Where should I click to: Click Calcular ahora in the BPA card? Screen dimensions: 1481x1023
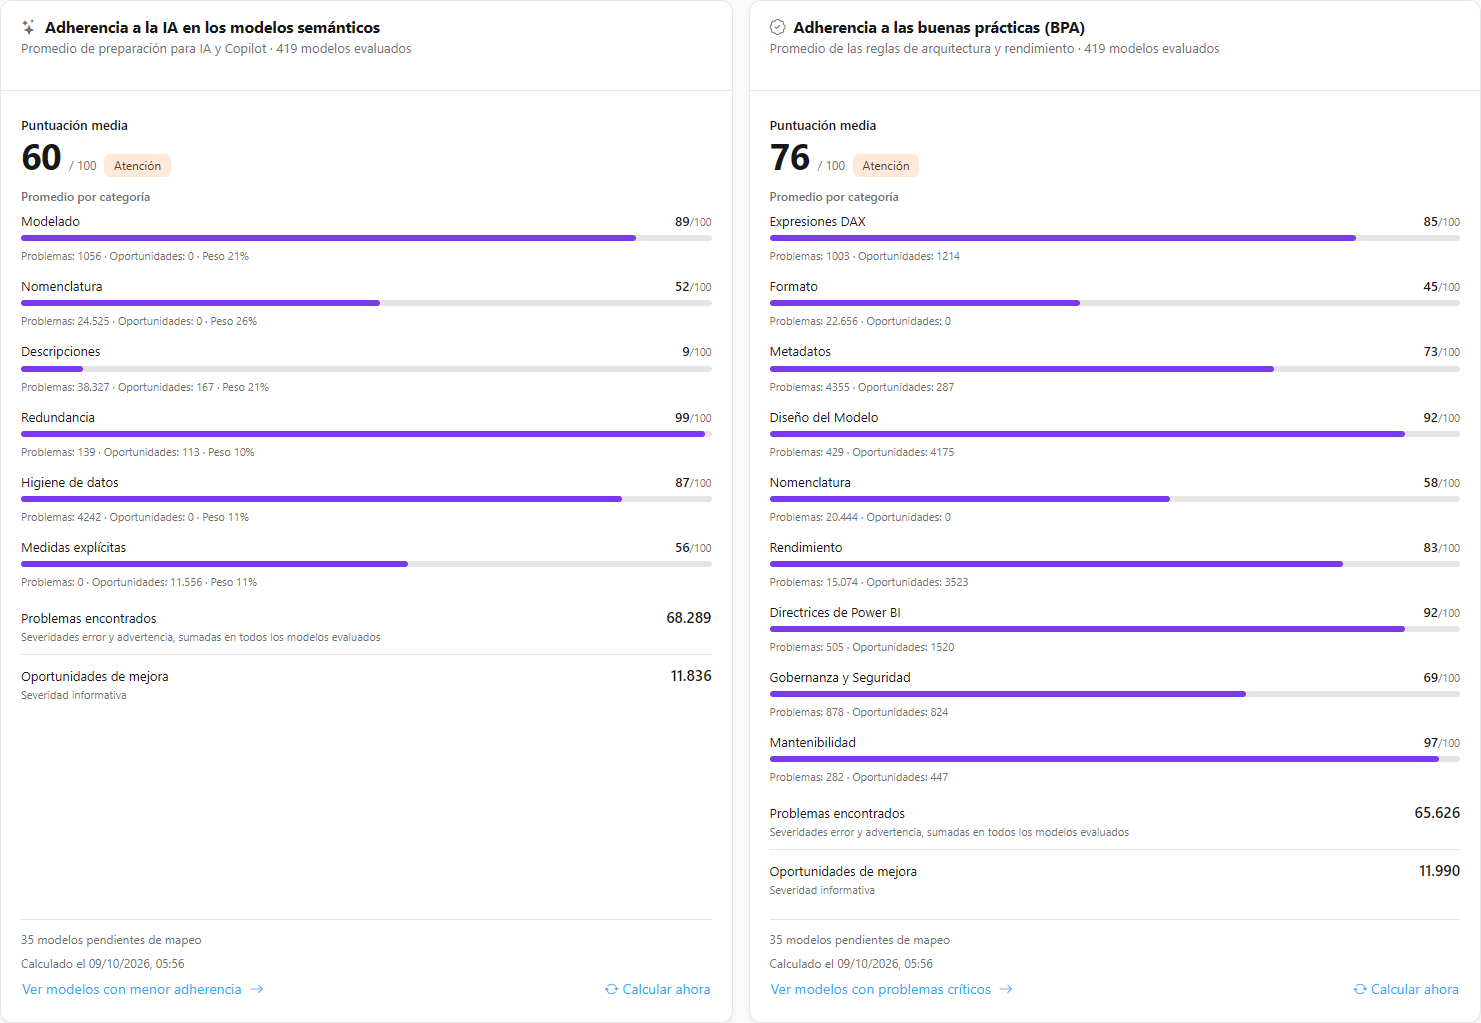pos(1406,989)
